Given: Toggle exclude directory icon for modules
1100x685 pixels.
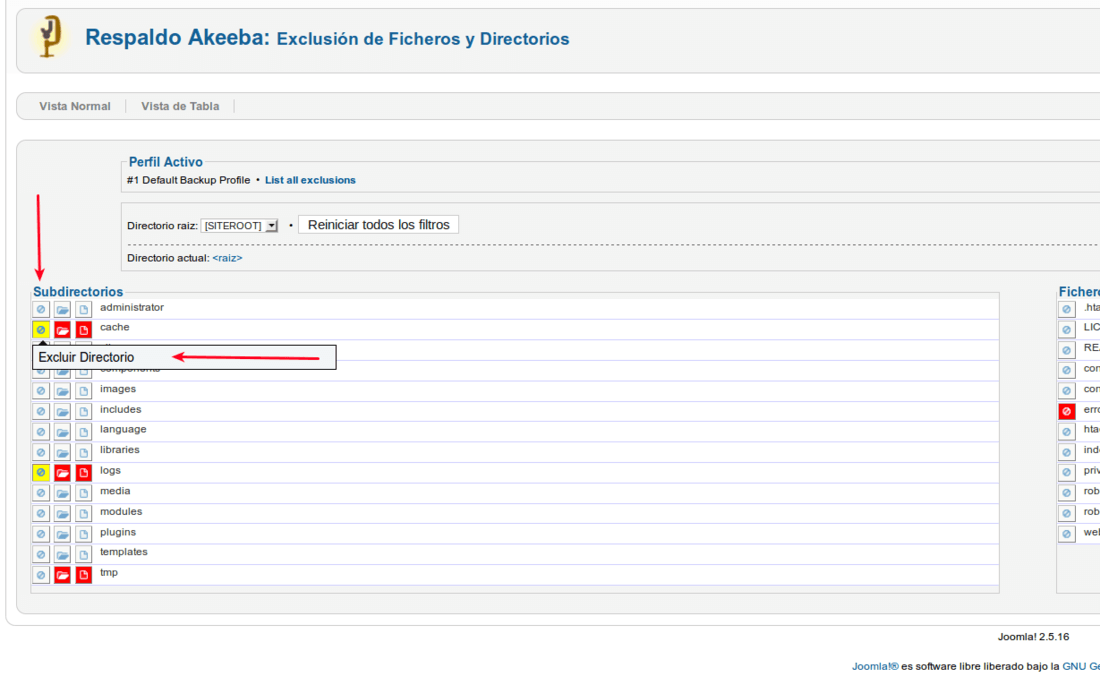Looking at the screenshot, I should (x=41, y=513).
